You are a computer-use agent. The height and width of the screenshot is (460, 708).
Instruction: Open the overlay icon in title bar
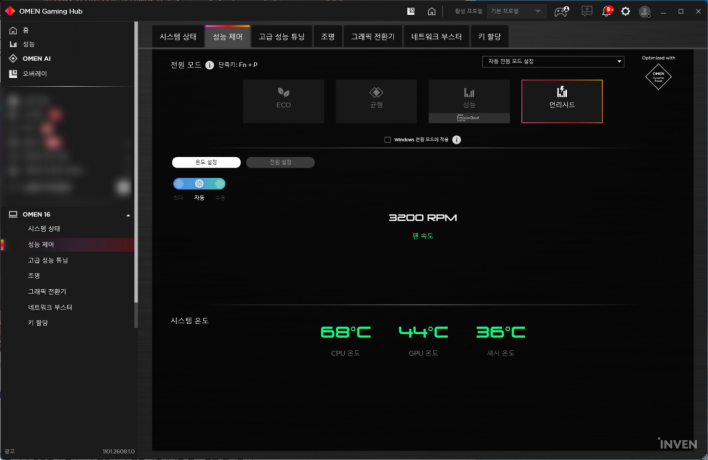click(x=410, y=11)
